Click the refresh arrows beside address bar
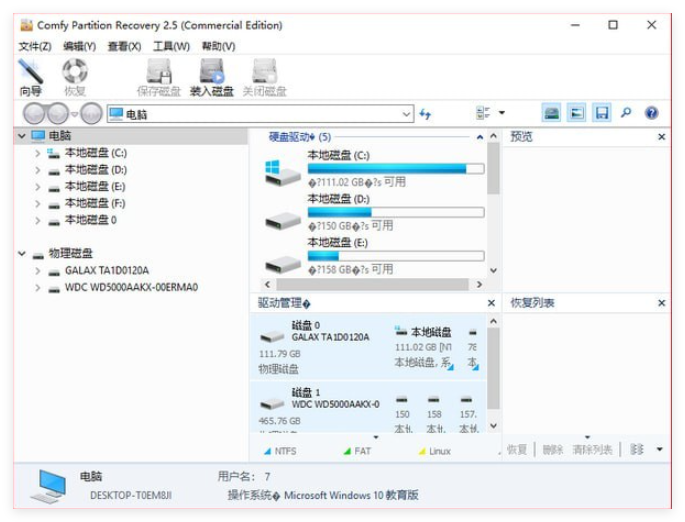Viewport: 685px width, 522px height. pos(426,114)
